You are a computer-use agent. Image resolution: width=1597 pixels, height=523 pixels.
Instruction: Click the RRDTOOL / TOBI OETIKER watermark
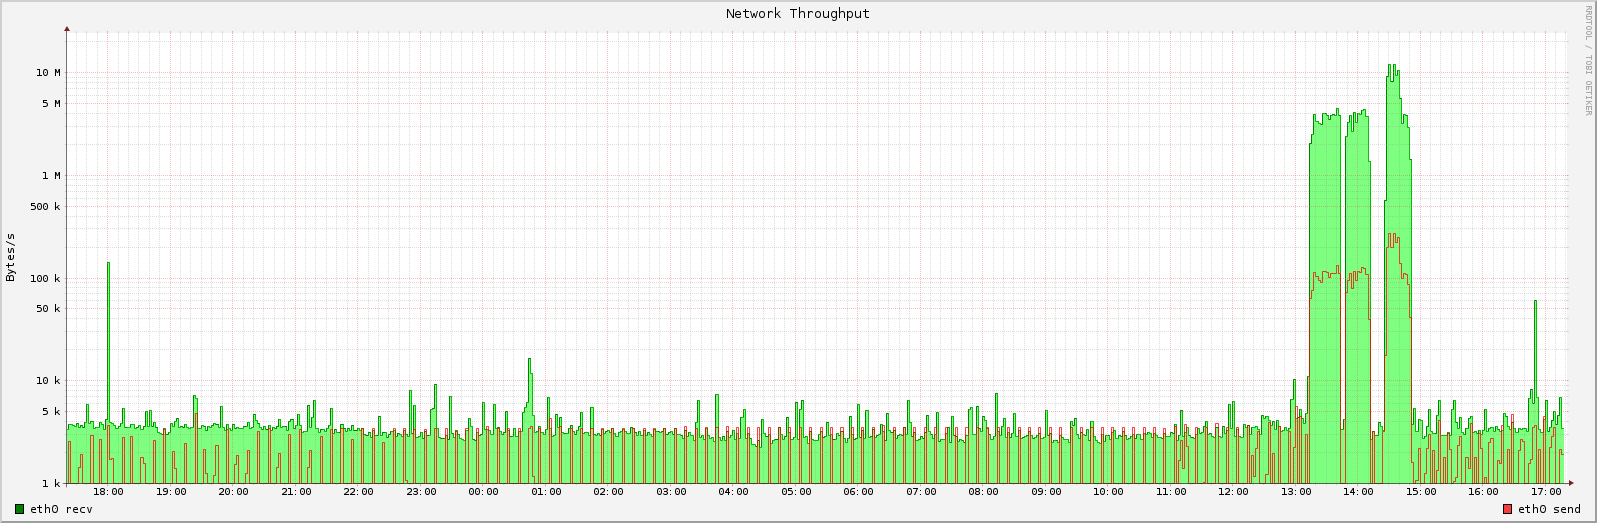tap(1587, 60)
